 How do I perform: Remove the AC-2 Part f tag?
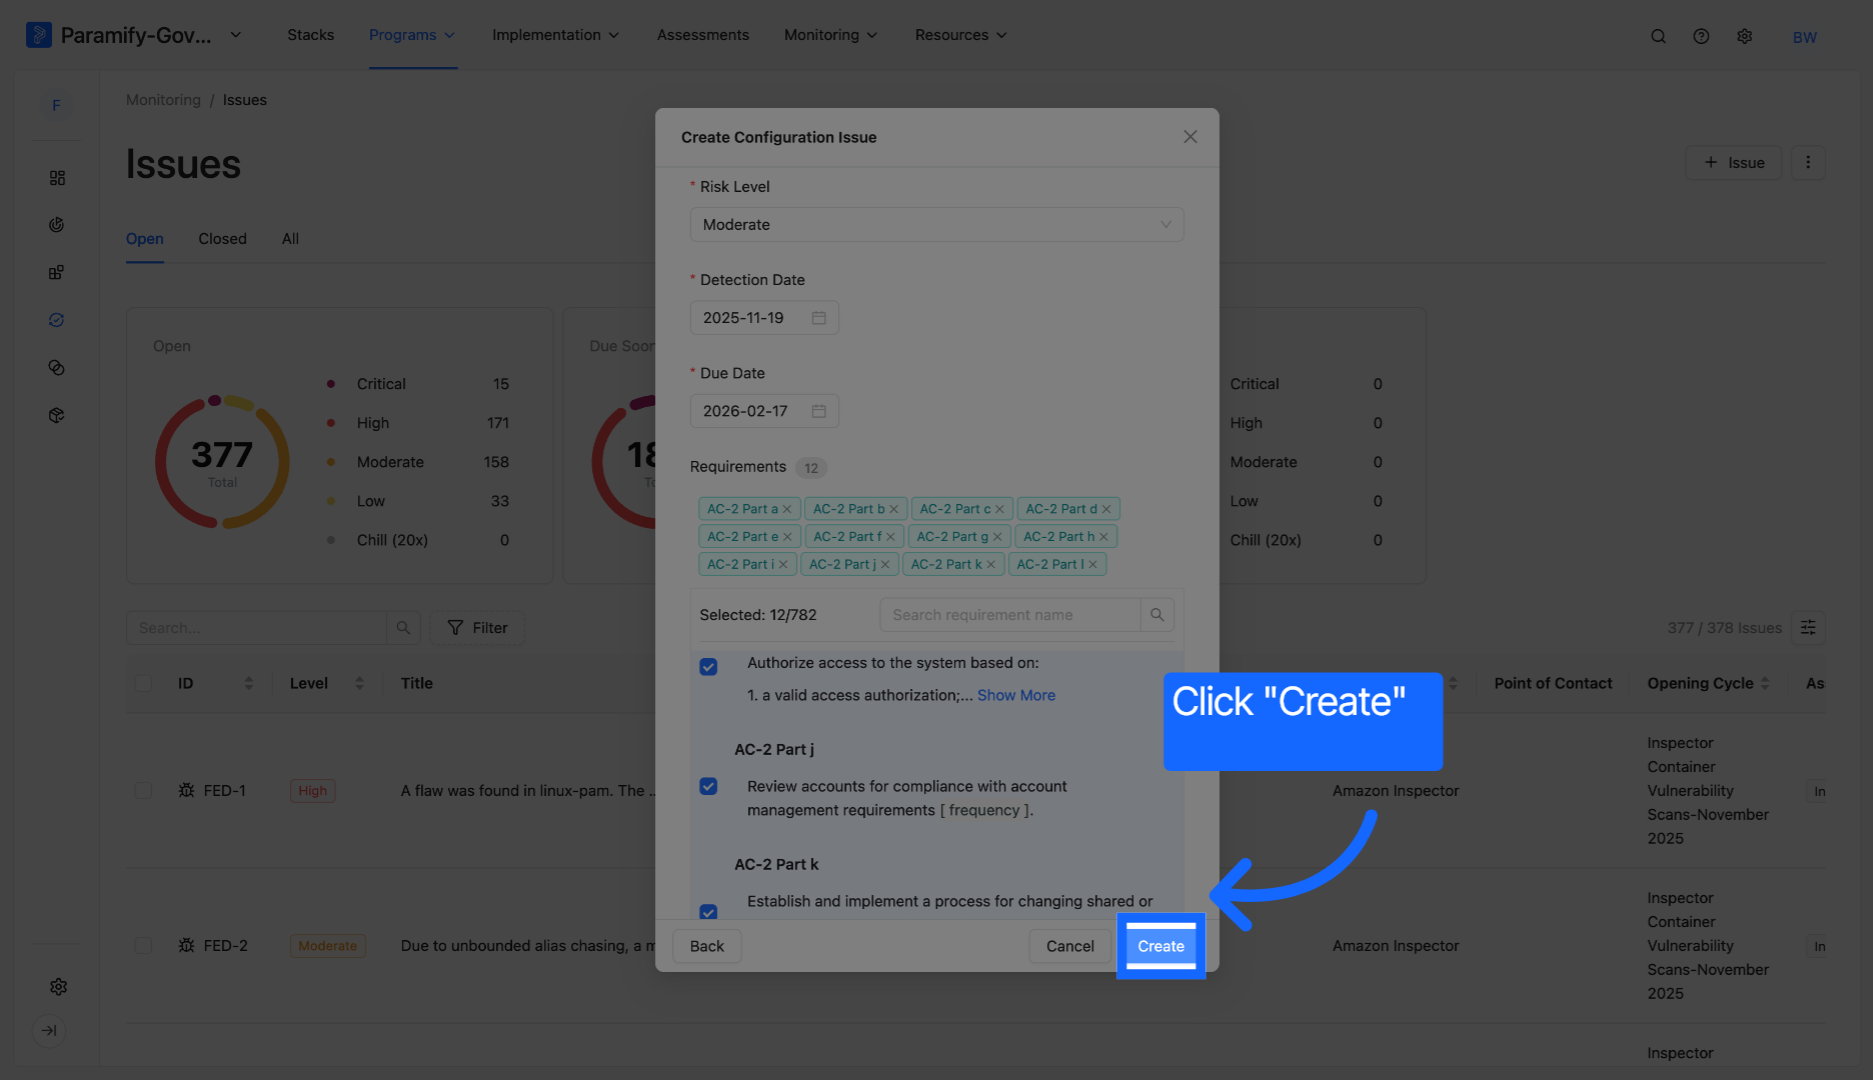890,537
